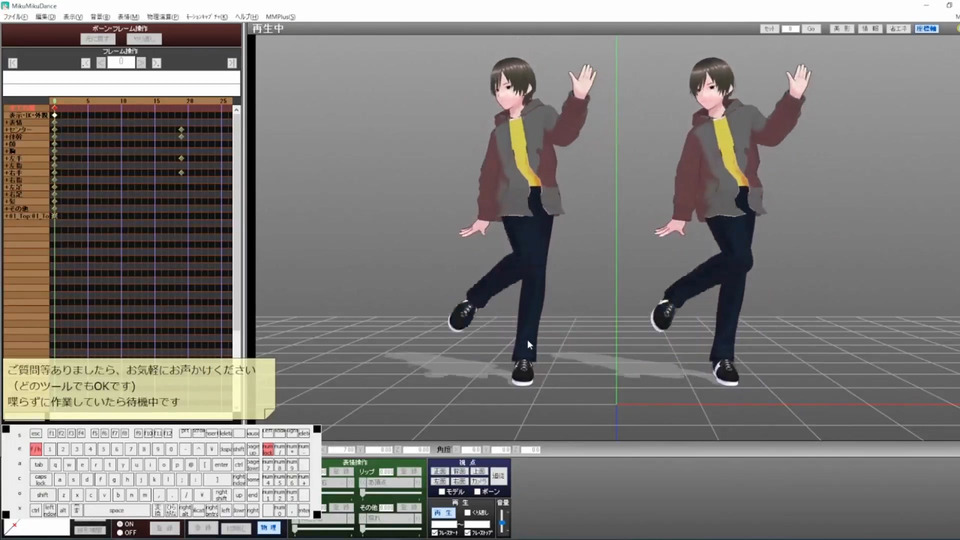The width and height of the screenshot is (960, 540).
Task: Toggle the モデル checkbox in view panel
Action: (442, 492)
